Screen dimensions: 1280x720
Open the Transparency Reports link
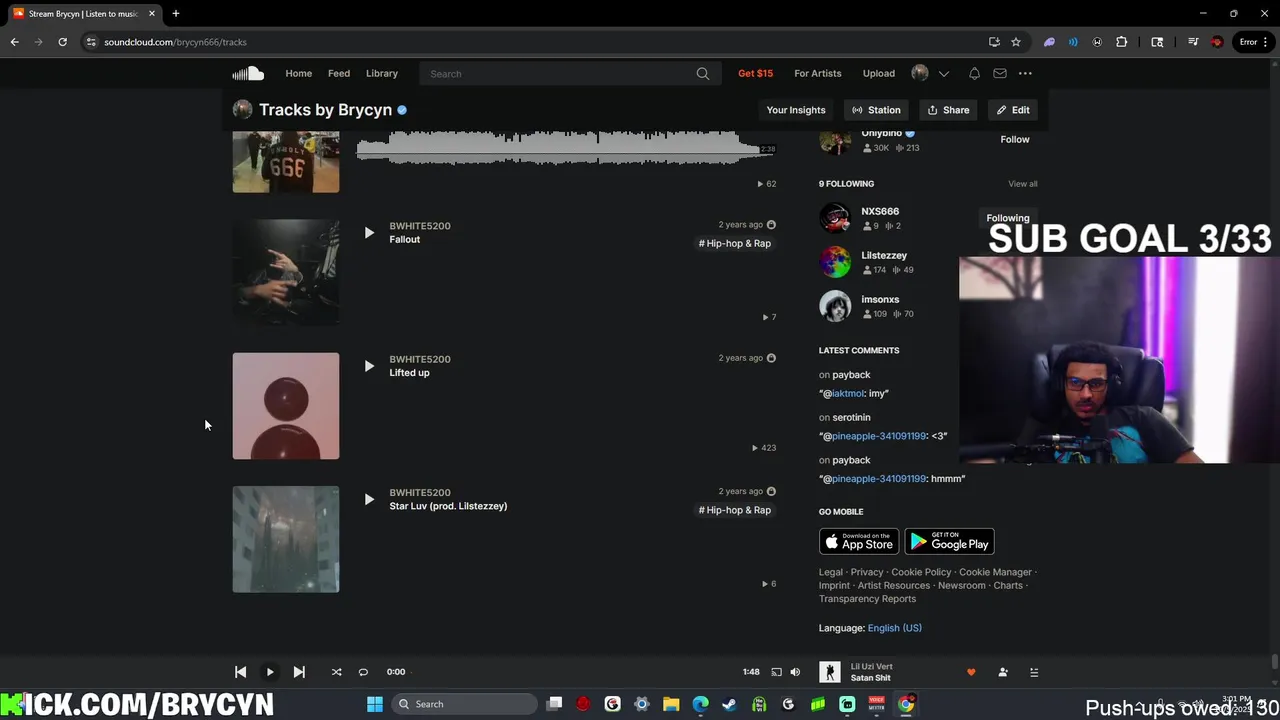tap(867, 599)
